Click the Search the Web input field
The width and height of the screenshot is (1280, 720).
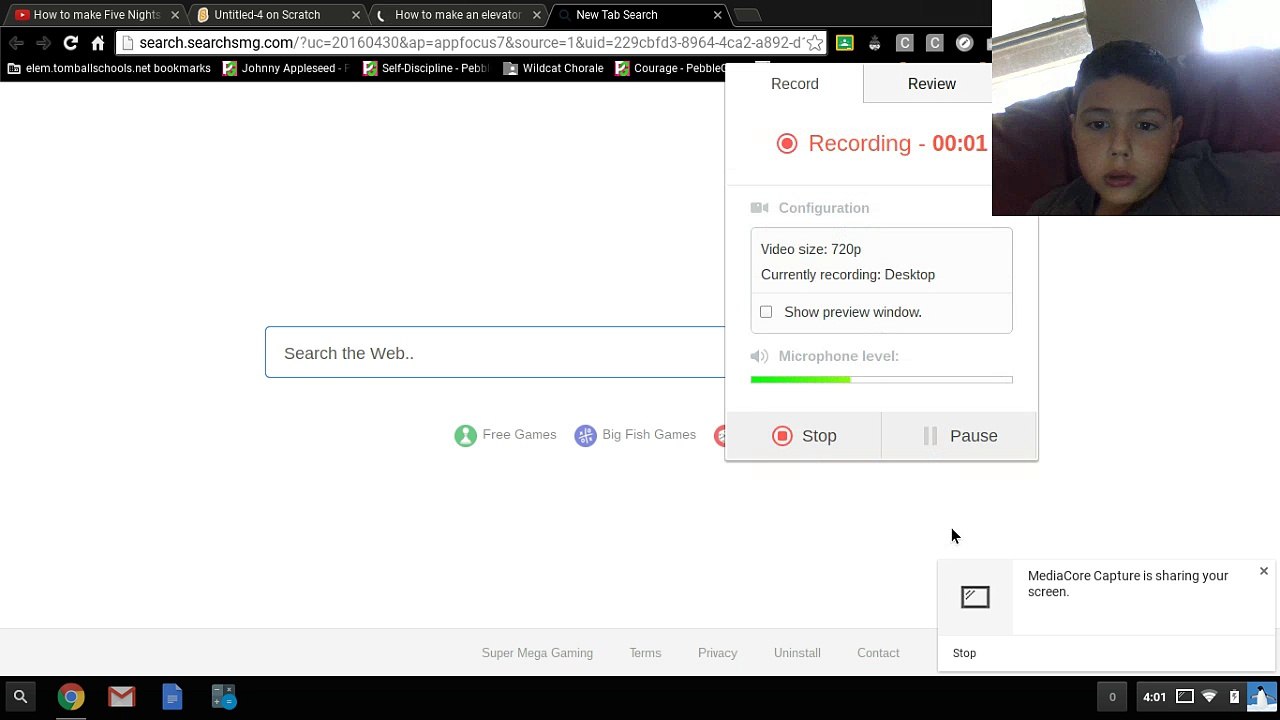(x=495, y=353)
